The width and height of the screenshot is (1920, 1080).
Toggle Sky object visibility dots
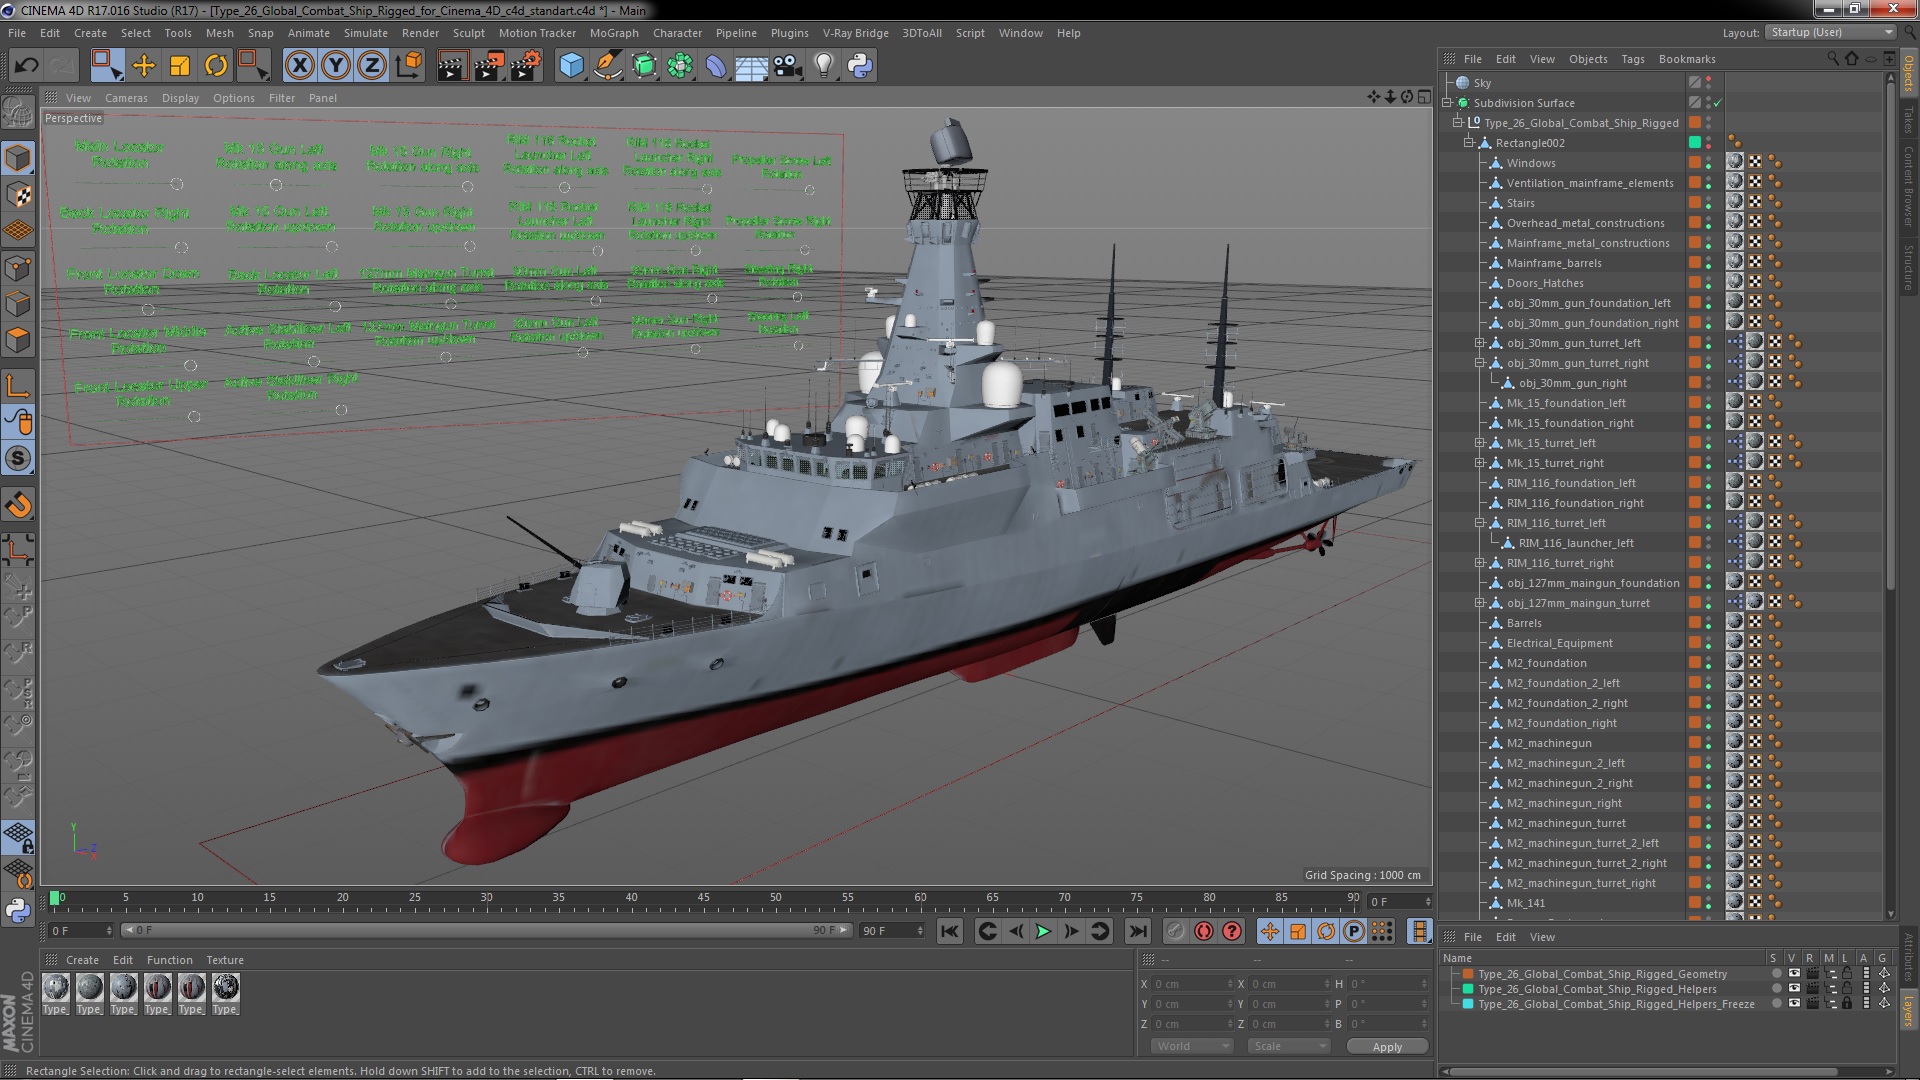click(x=1709, y=83)
